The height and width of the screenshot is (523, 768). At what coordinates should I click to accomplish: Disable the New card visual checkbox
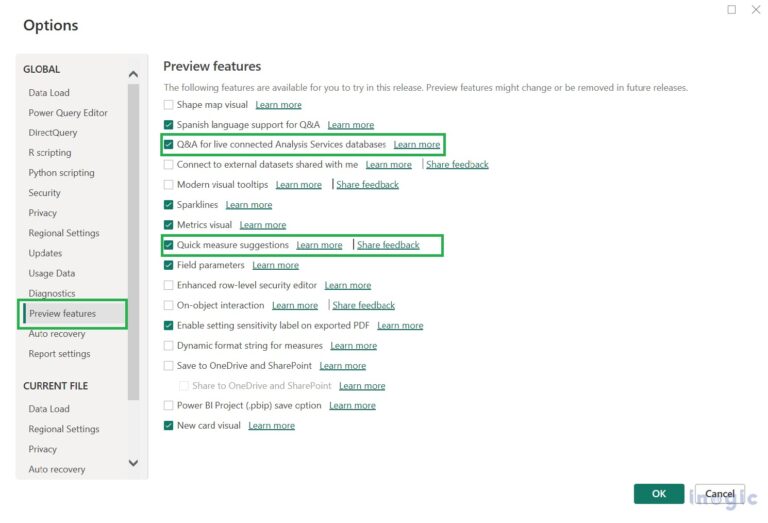pyautogui.click(x=168, y=425)
